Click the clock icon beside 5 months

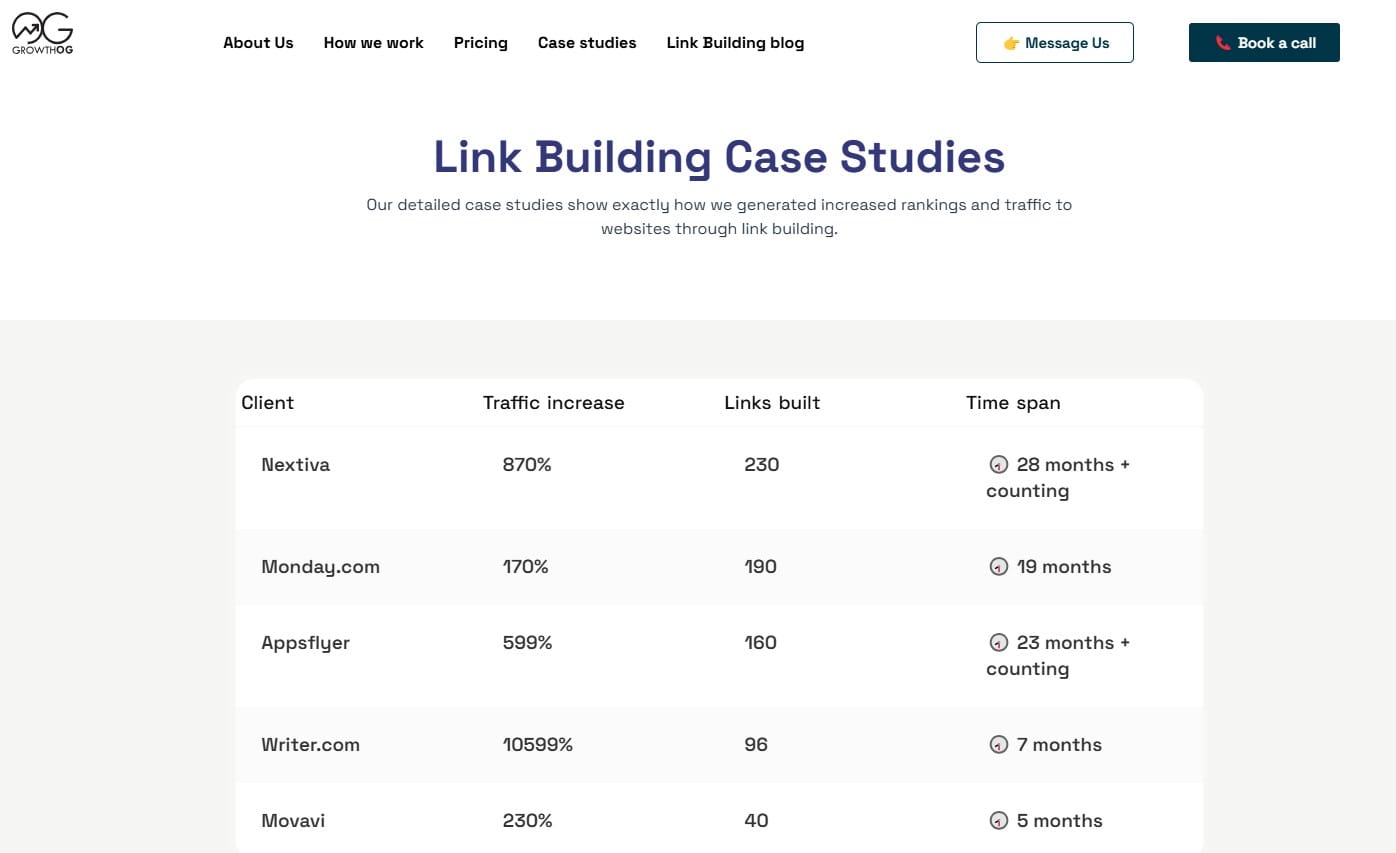(998, 821)
